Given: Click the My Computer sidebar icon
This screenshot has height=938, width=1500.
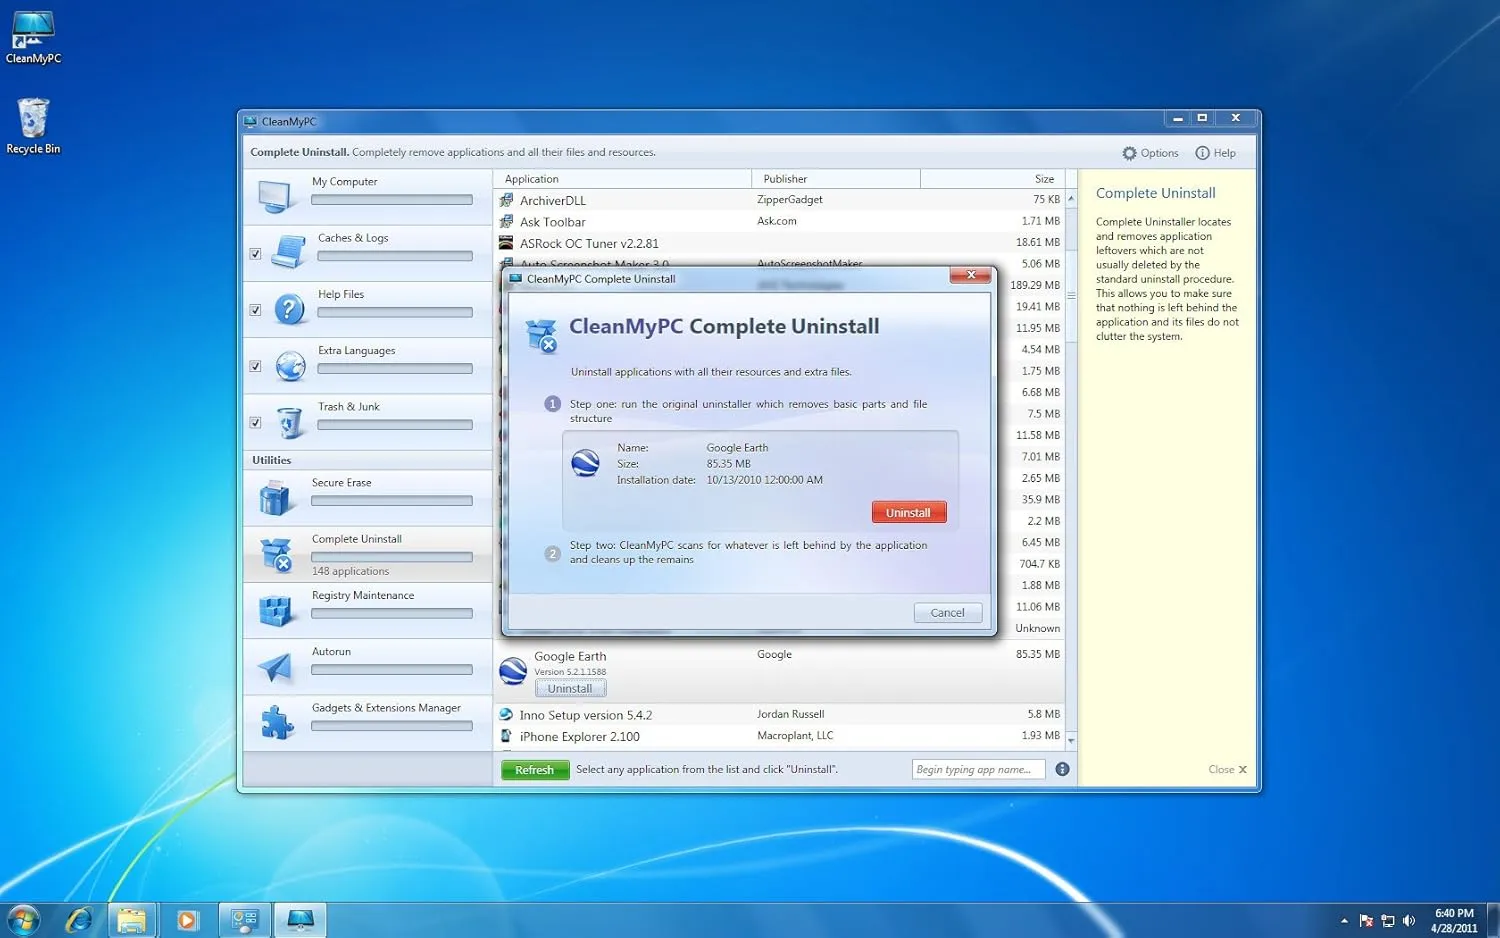Looking at the screenshot, I should (276, 196).
